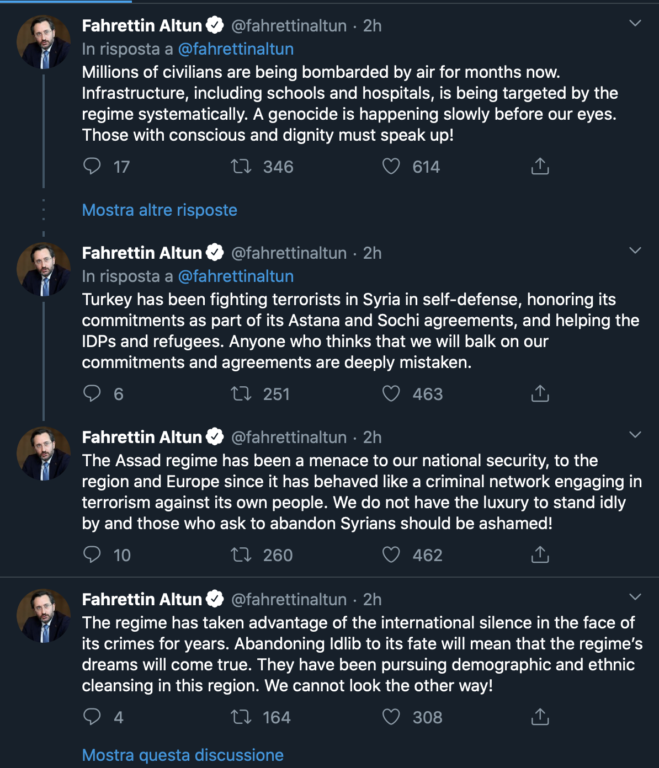This screenshot has width=659, height=768.
Task: Reply to the tweet with 10 comments
Action: pos(92,555)
